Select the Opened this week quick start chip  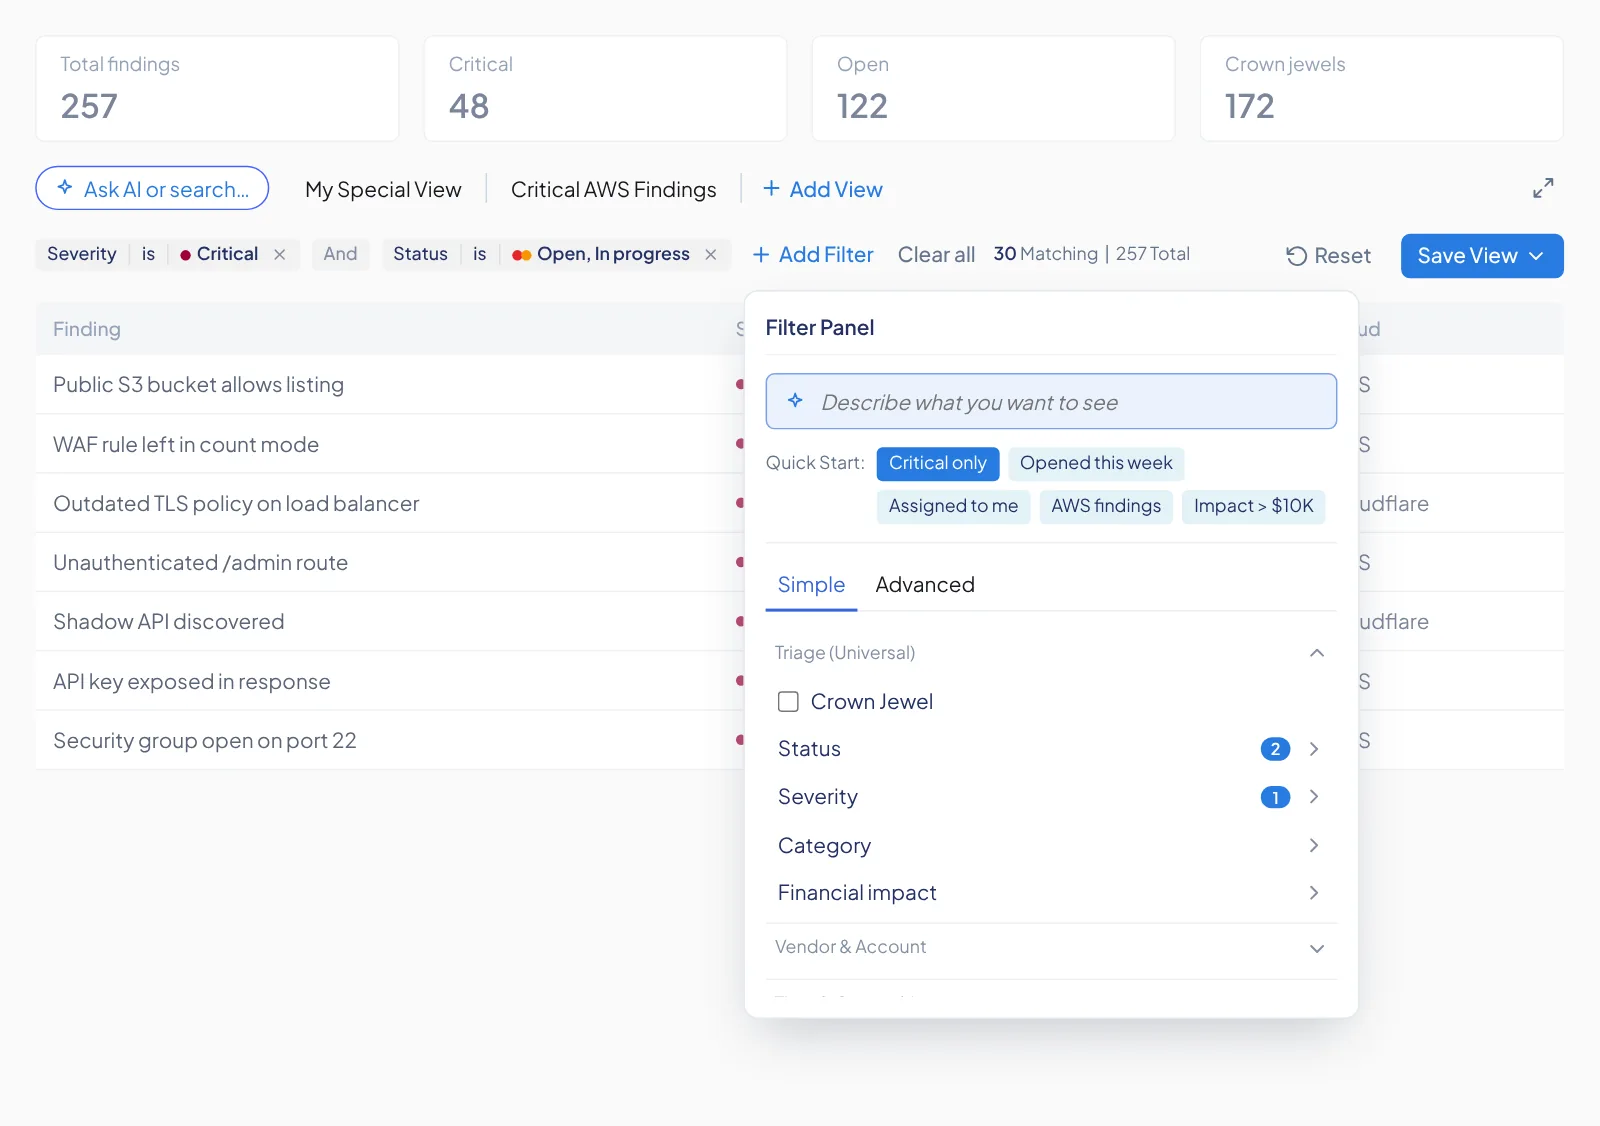coord(1096,463)
